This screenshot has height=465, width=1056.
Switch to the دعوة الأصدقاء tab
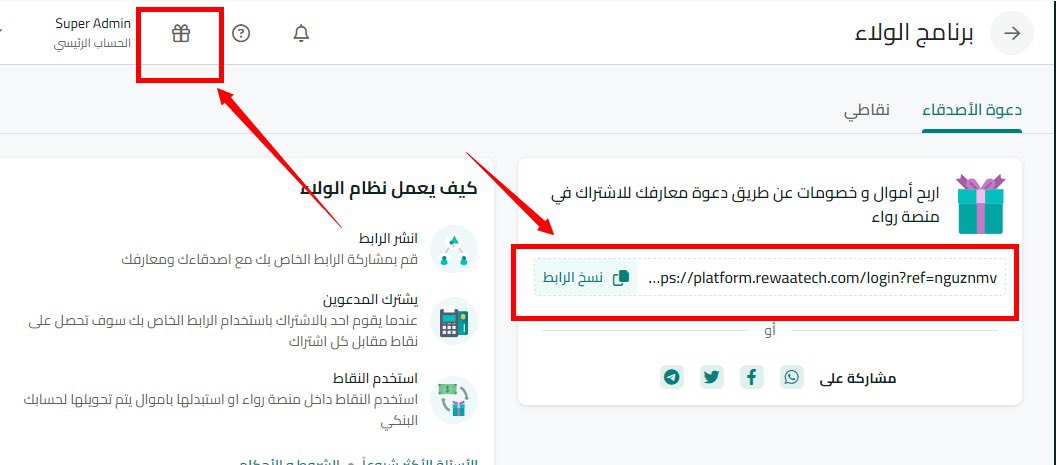pos(972,111)
